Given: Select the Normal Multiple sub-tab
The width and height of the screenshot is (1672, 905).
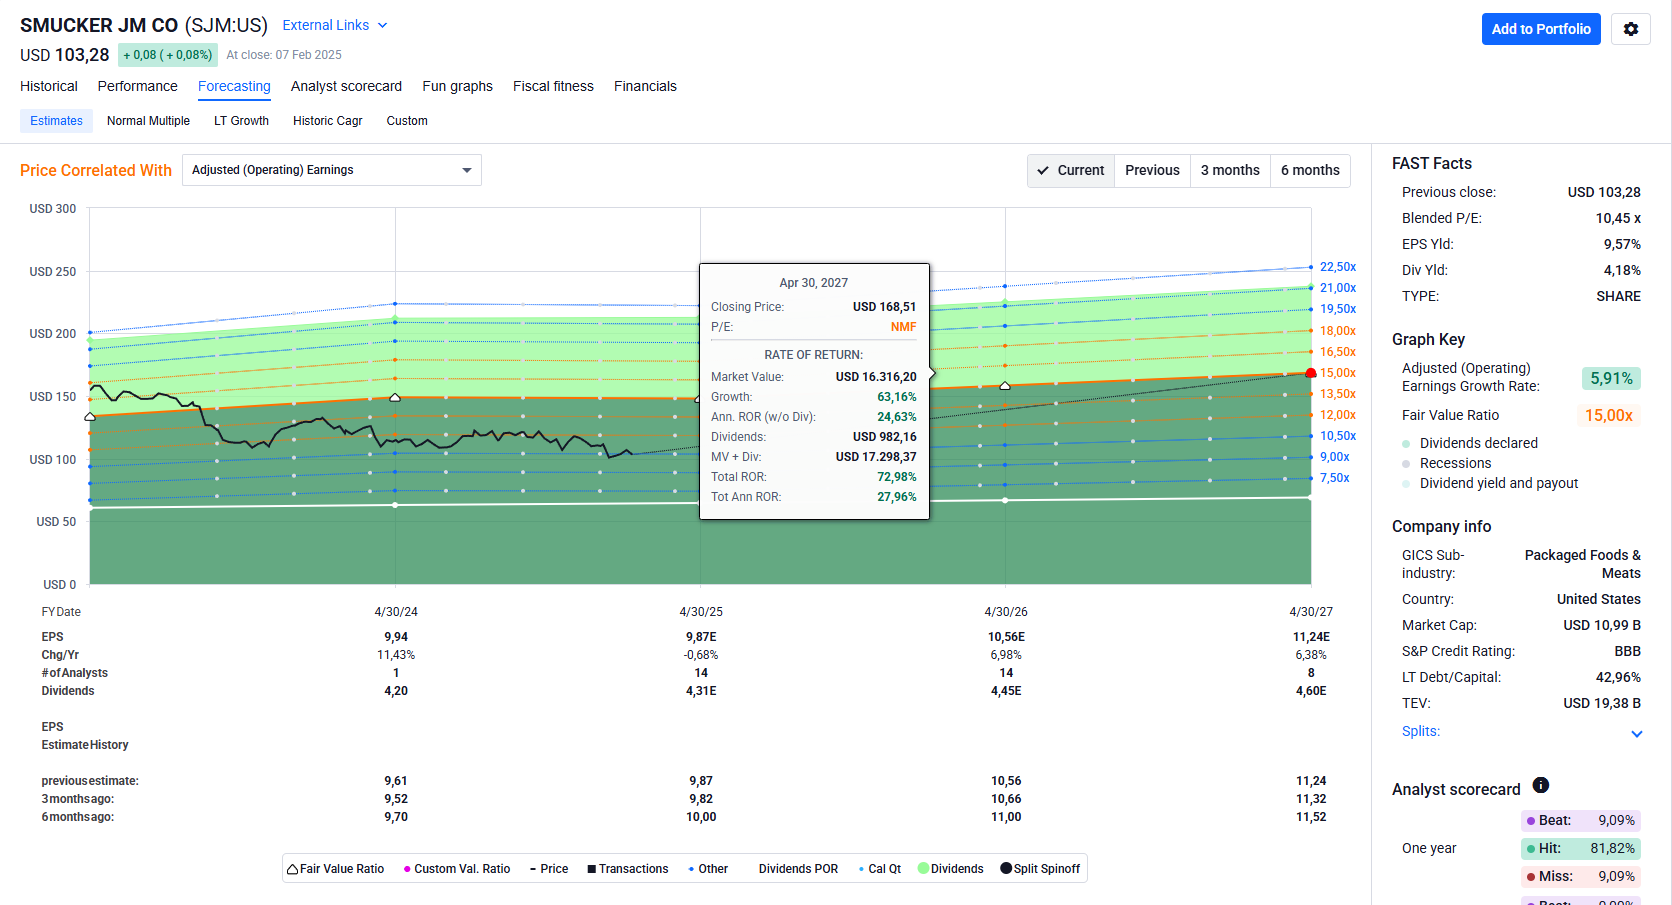Looking at the screenshot, I should [148, 121].
